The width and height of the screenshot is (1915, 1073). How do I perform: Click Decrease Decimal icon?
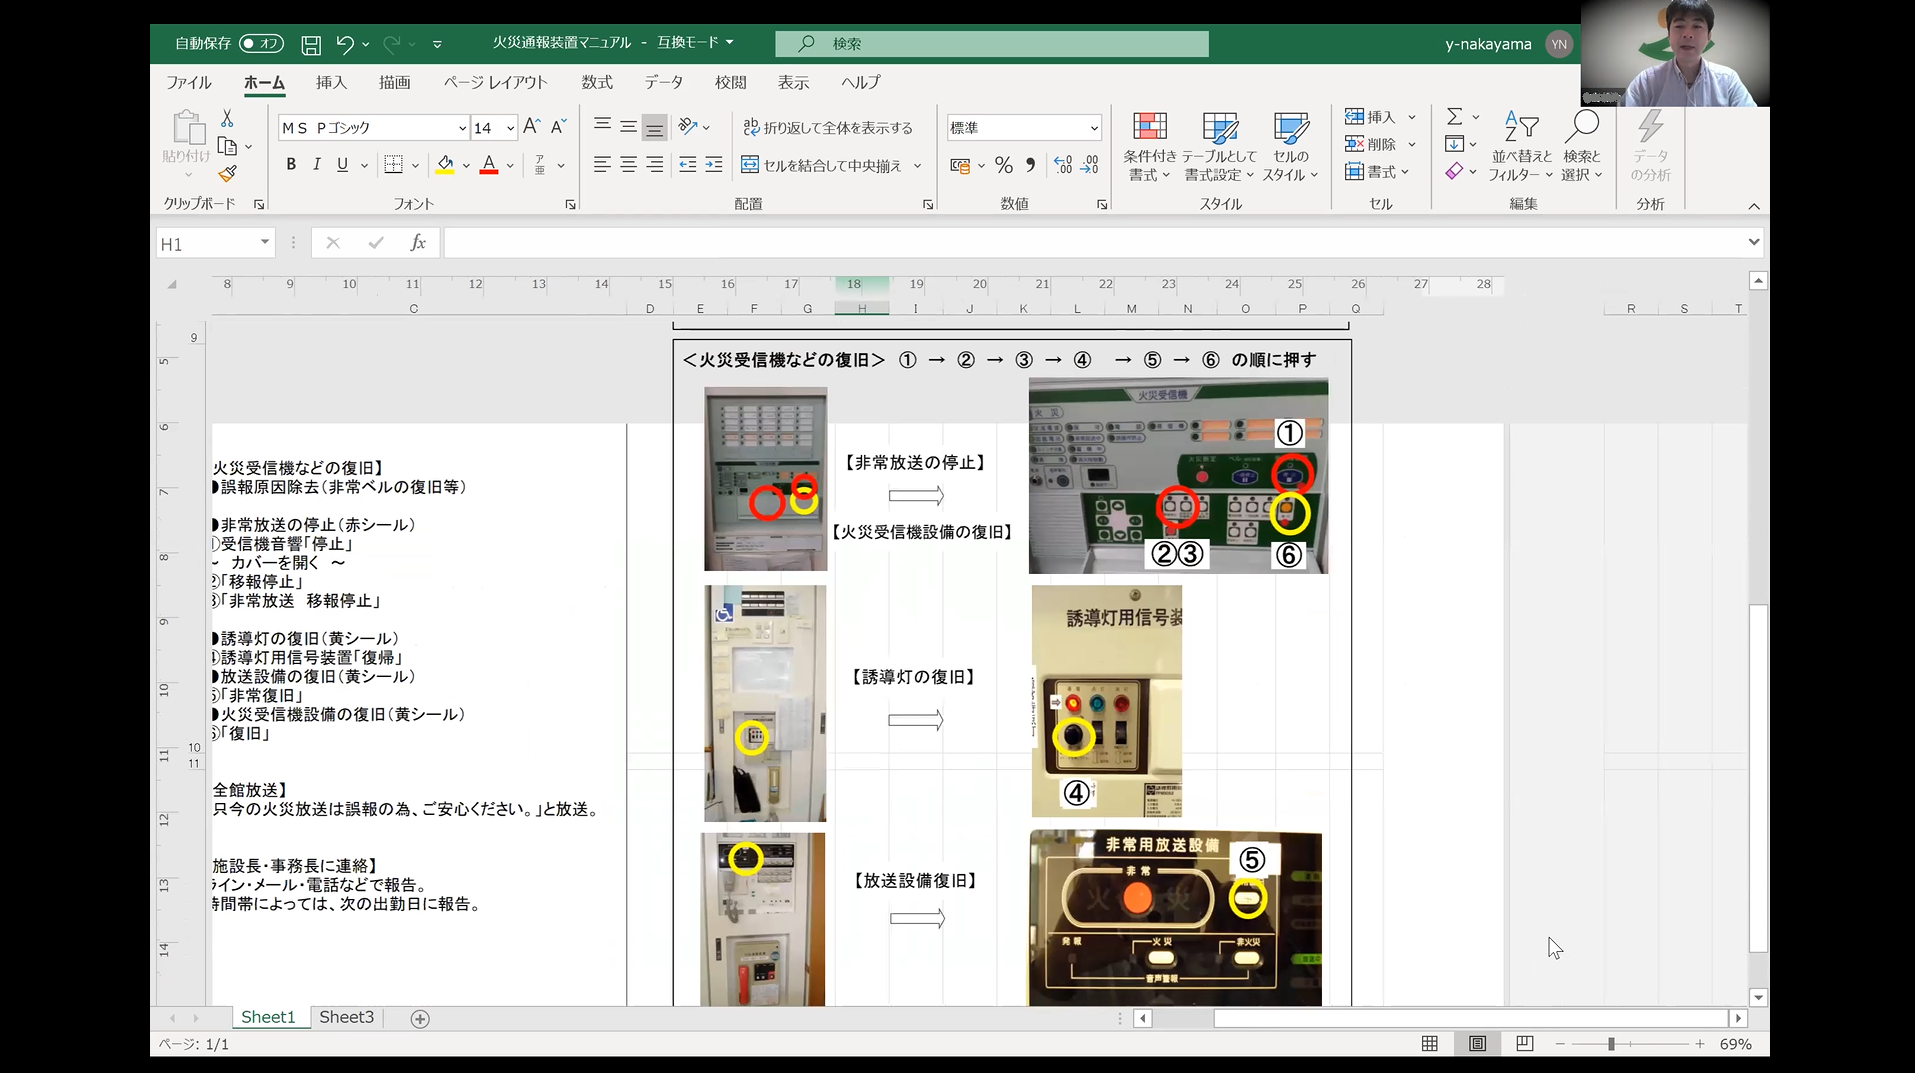pyautogui.click(x=1090, y=165)
